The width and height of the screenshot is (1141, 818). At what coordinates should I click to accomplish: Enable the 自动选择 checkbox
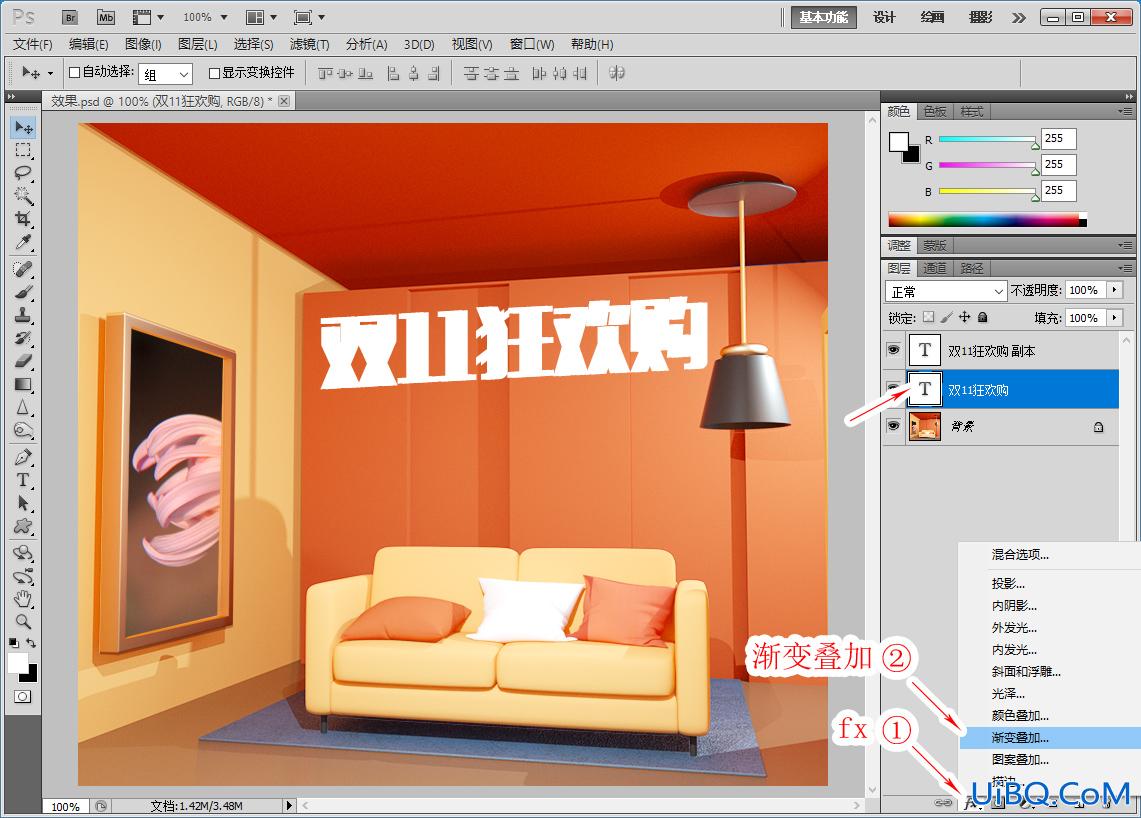pos(74,72)
